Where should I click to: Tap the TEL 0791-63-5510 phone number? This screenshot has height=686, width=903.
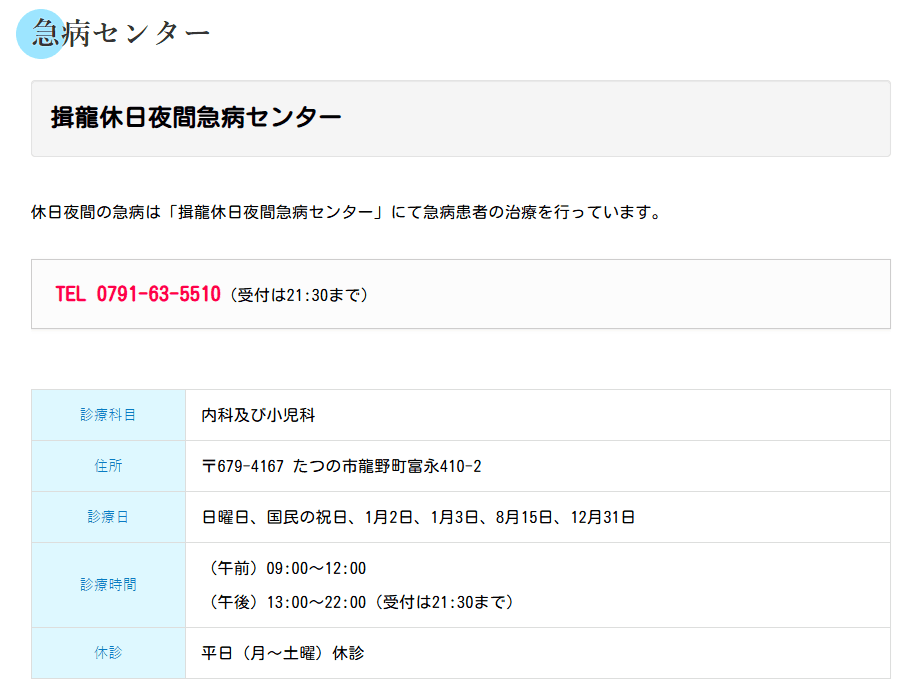138,294
